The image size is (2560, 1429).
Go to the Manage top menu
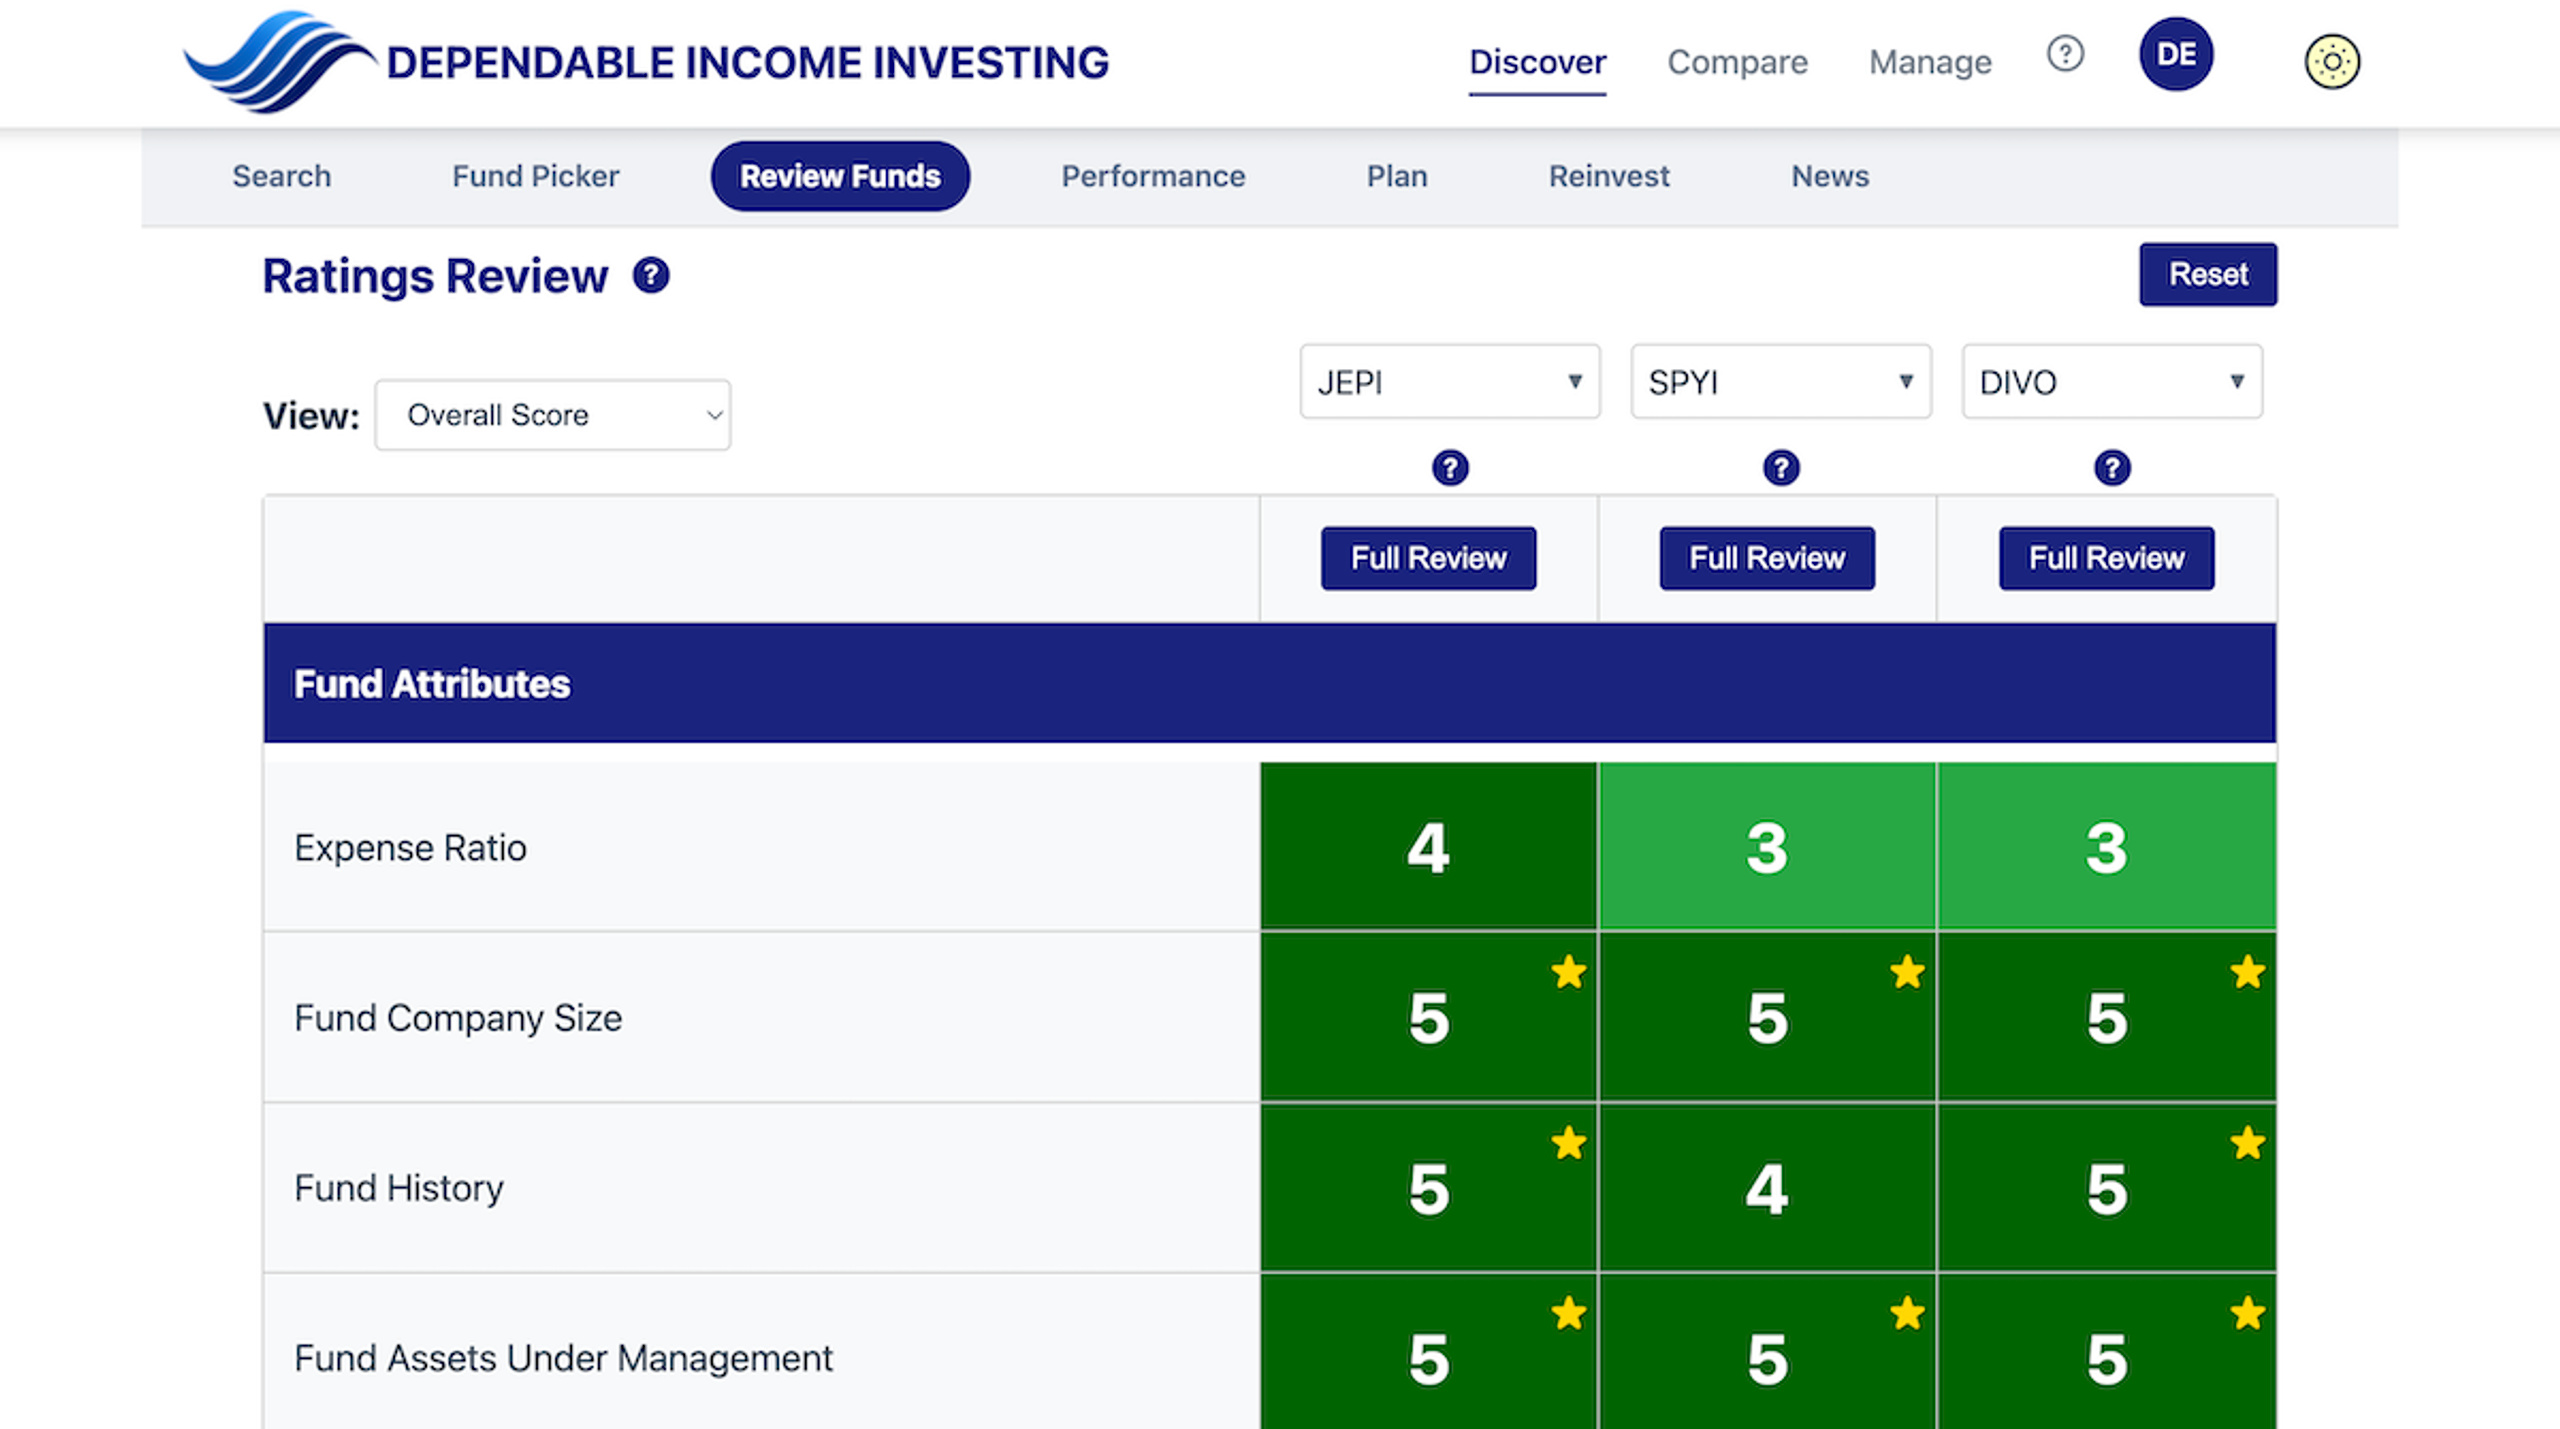tap(1930, 62)
